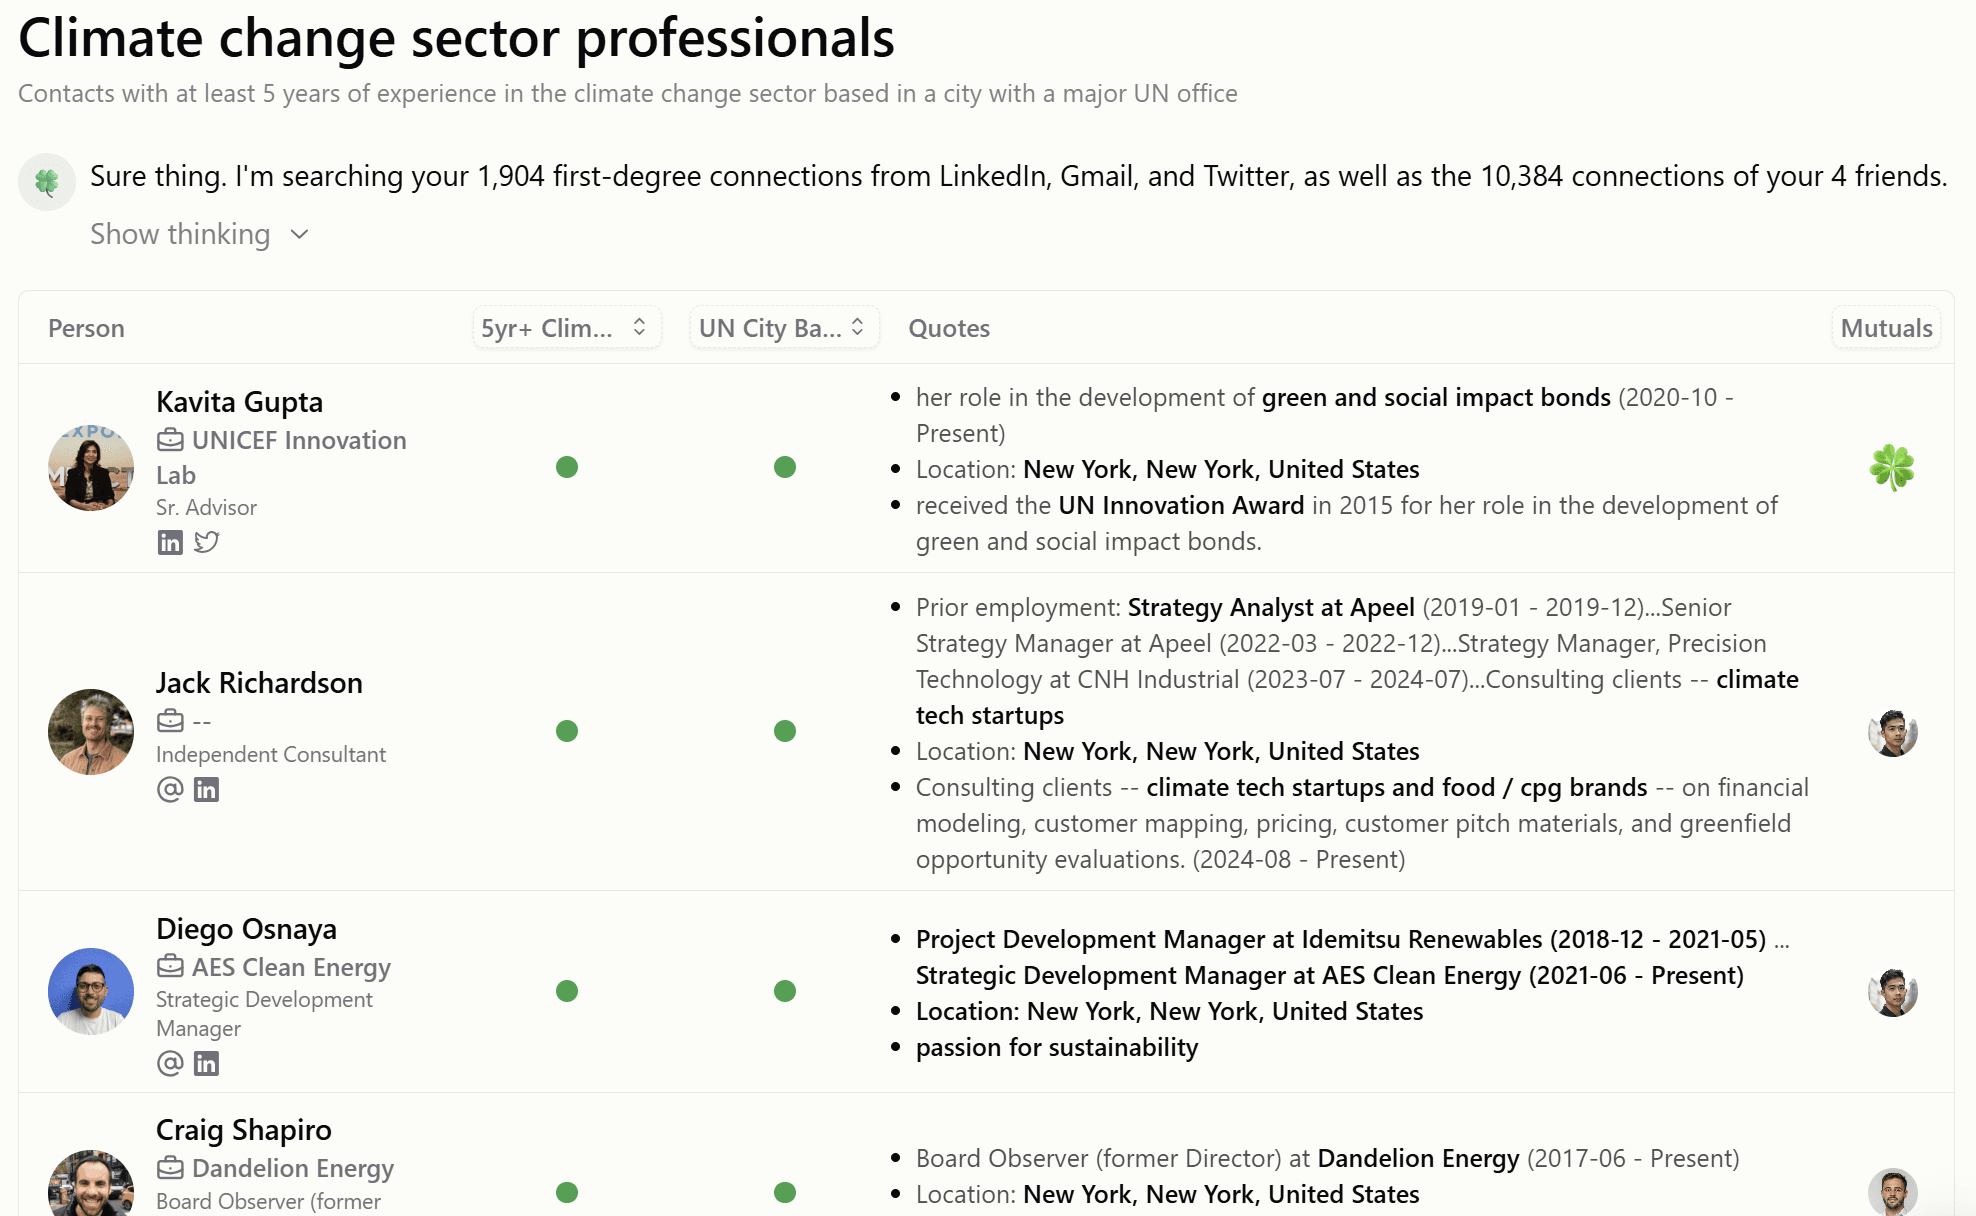The width and height of the screenshot is (1976, 1216).
Task: Click AES Clean Energy company name
Action: click(x=291, y=968)
